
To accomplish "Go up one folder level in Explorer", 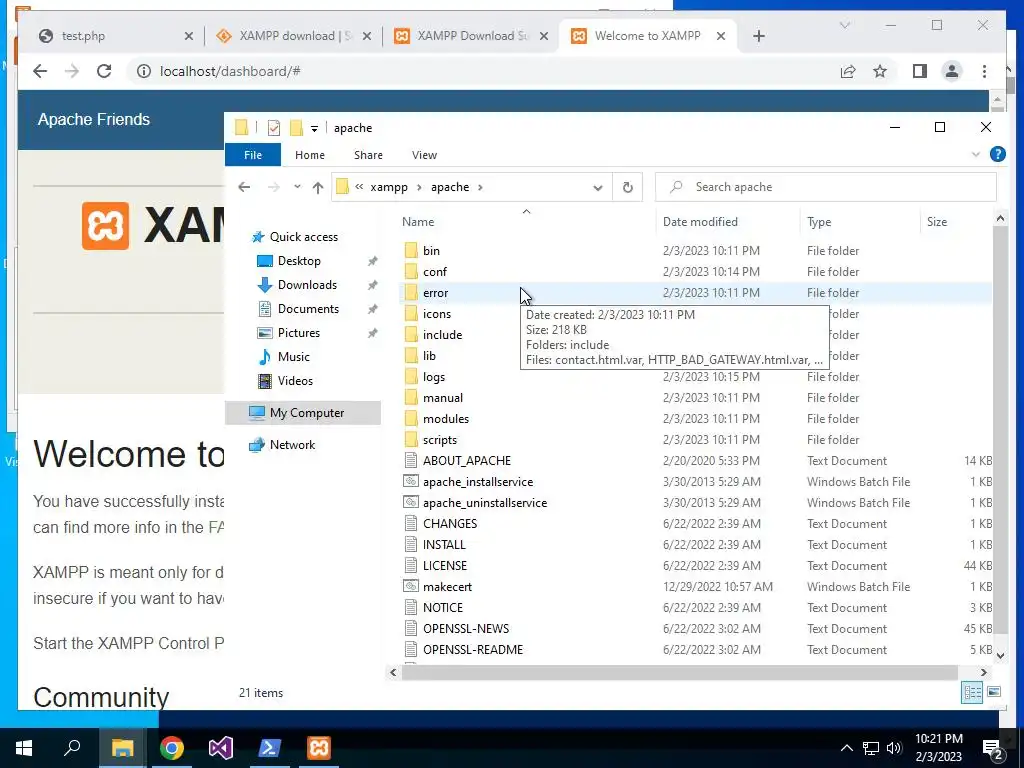I will coord(317,187).
